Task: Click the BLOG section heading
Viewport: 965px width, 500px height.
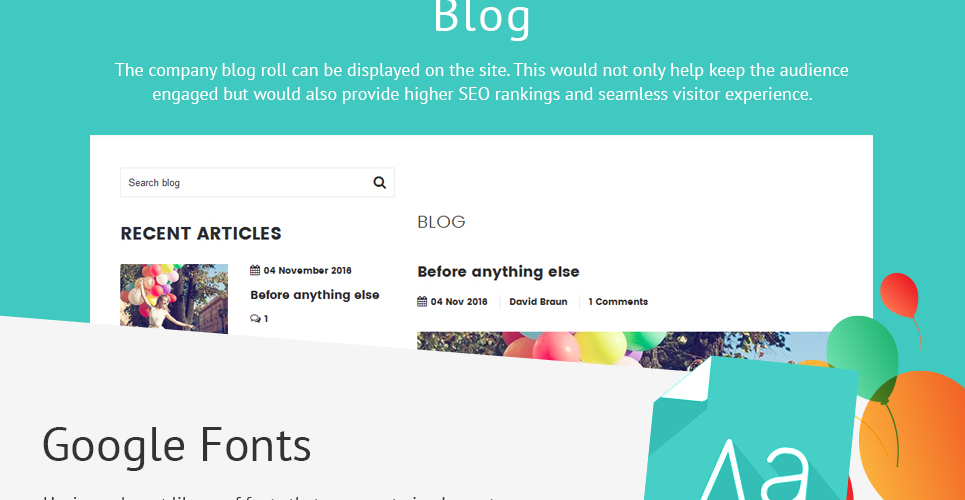Action: (441, 222)
